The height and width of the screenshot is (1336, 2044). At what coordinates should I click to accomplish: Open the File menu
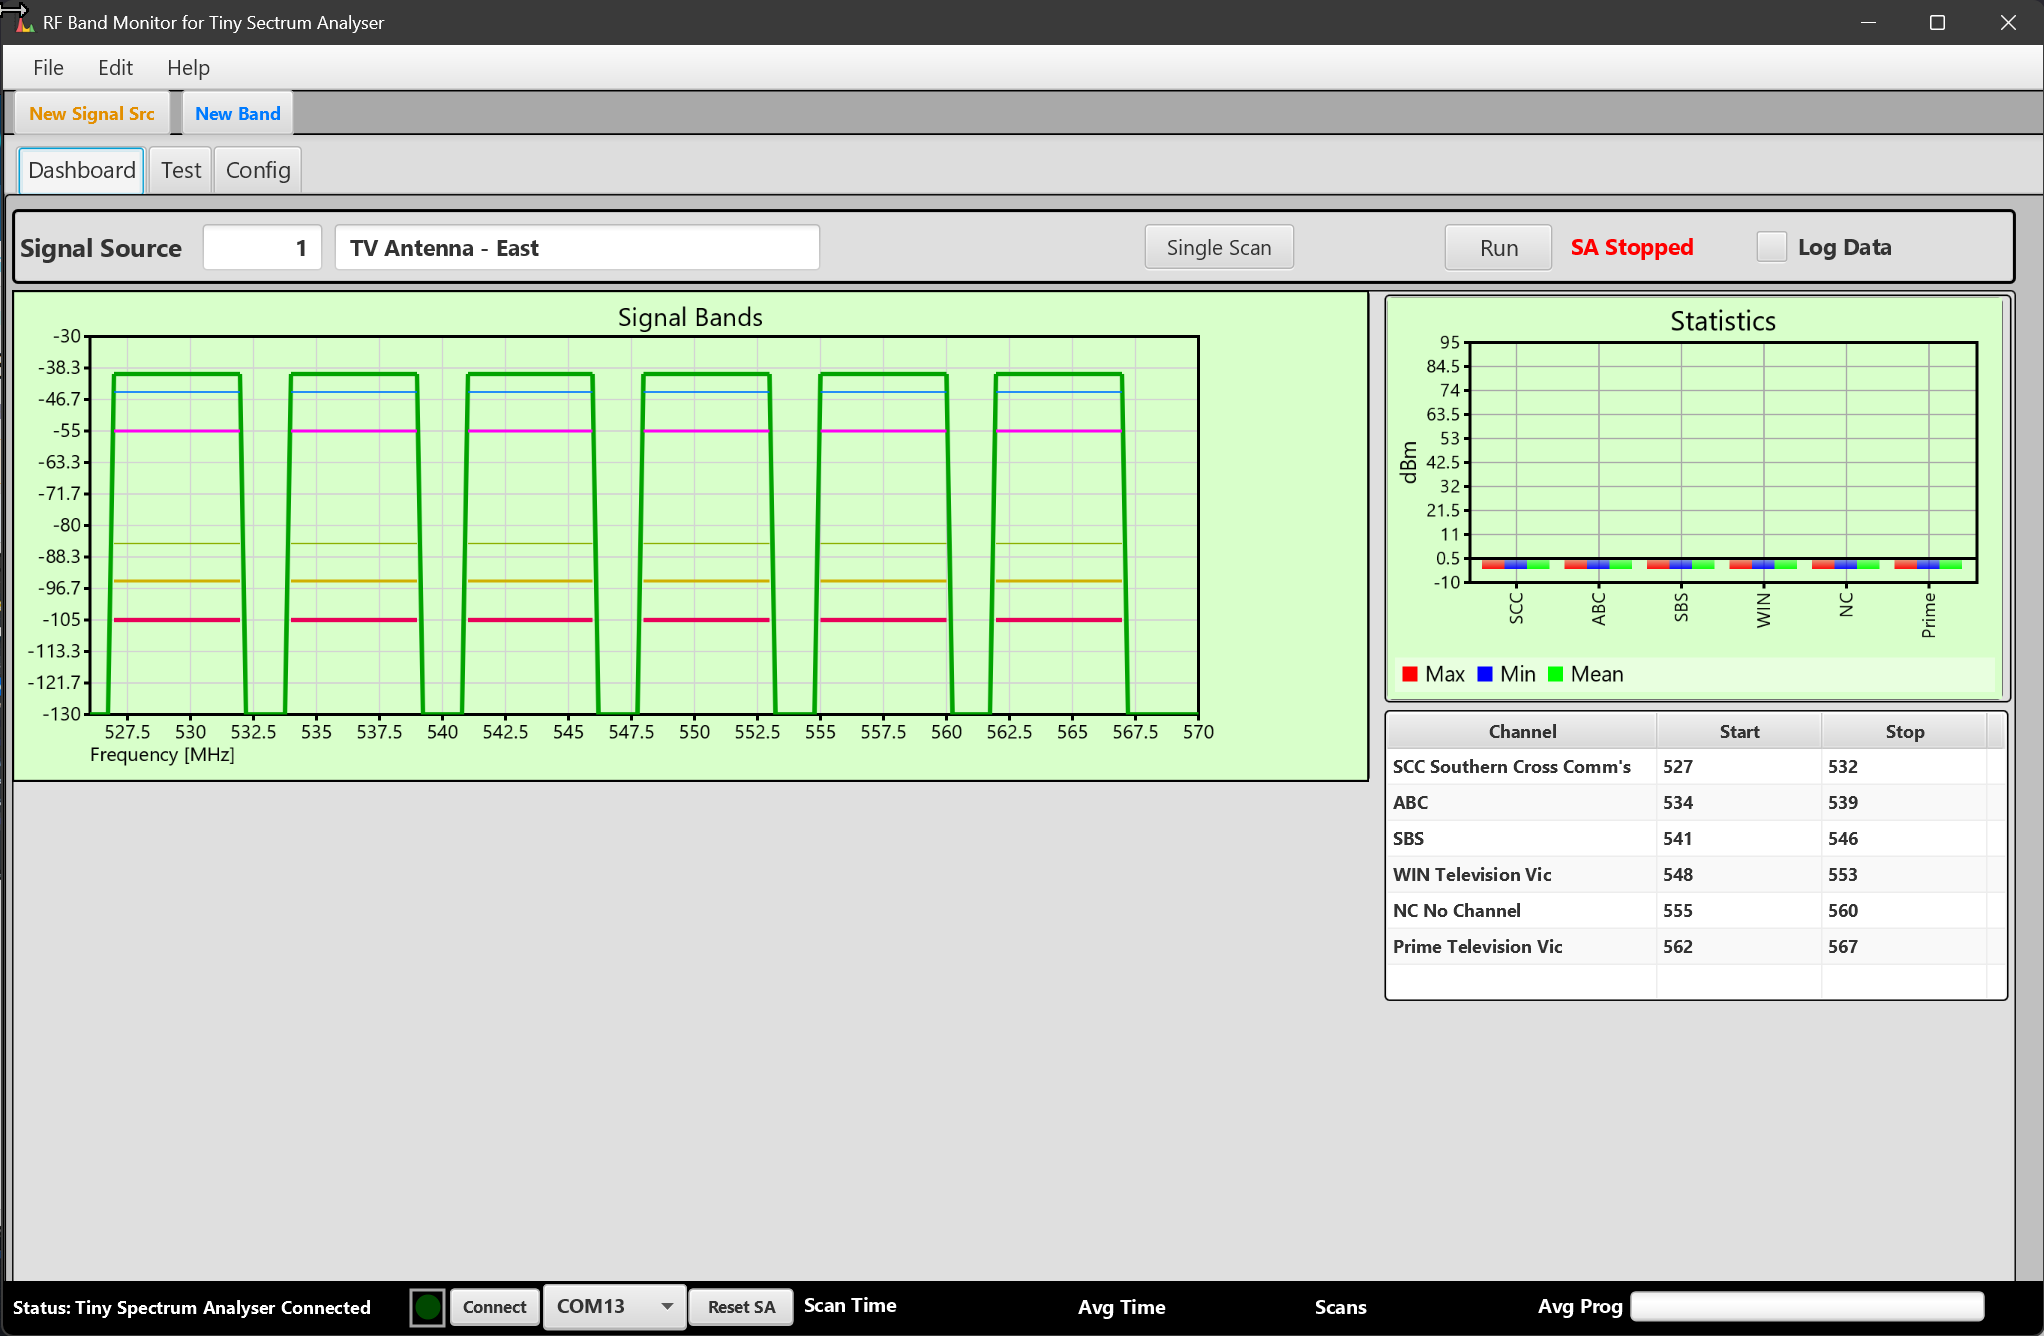click(x=48, y=68)
